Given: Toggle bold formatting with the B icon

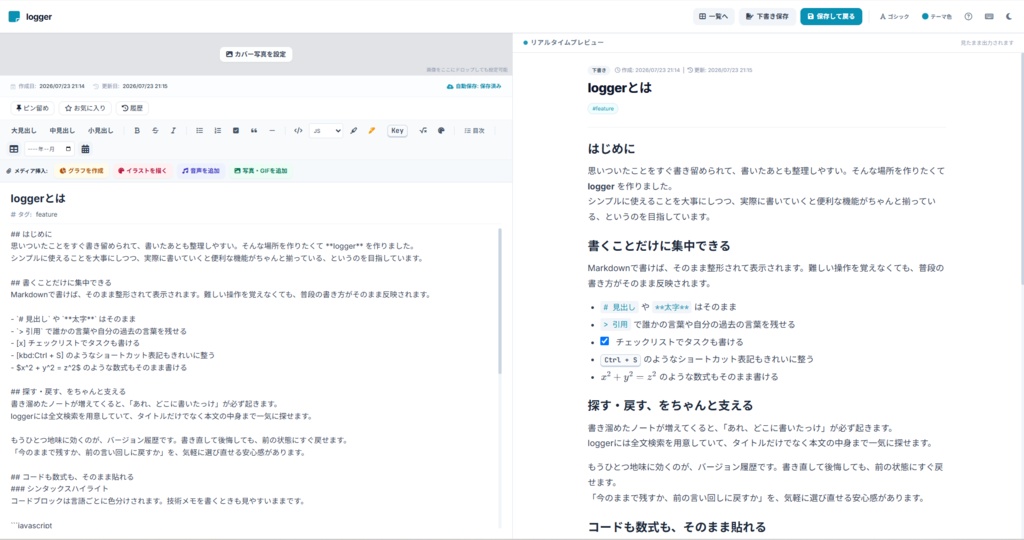Looking at the screenshot, I should 137,131.
